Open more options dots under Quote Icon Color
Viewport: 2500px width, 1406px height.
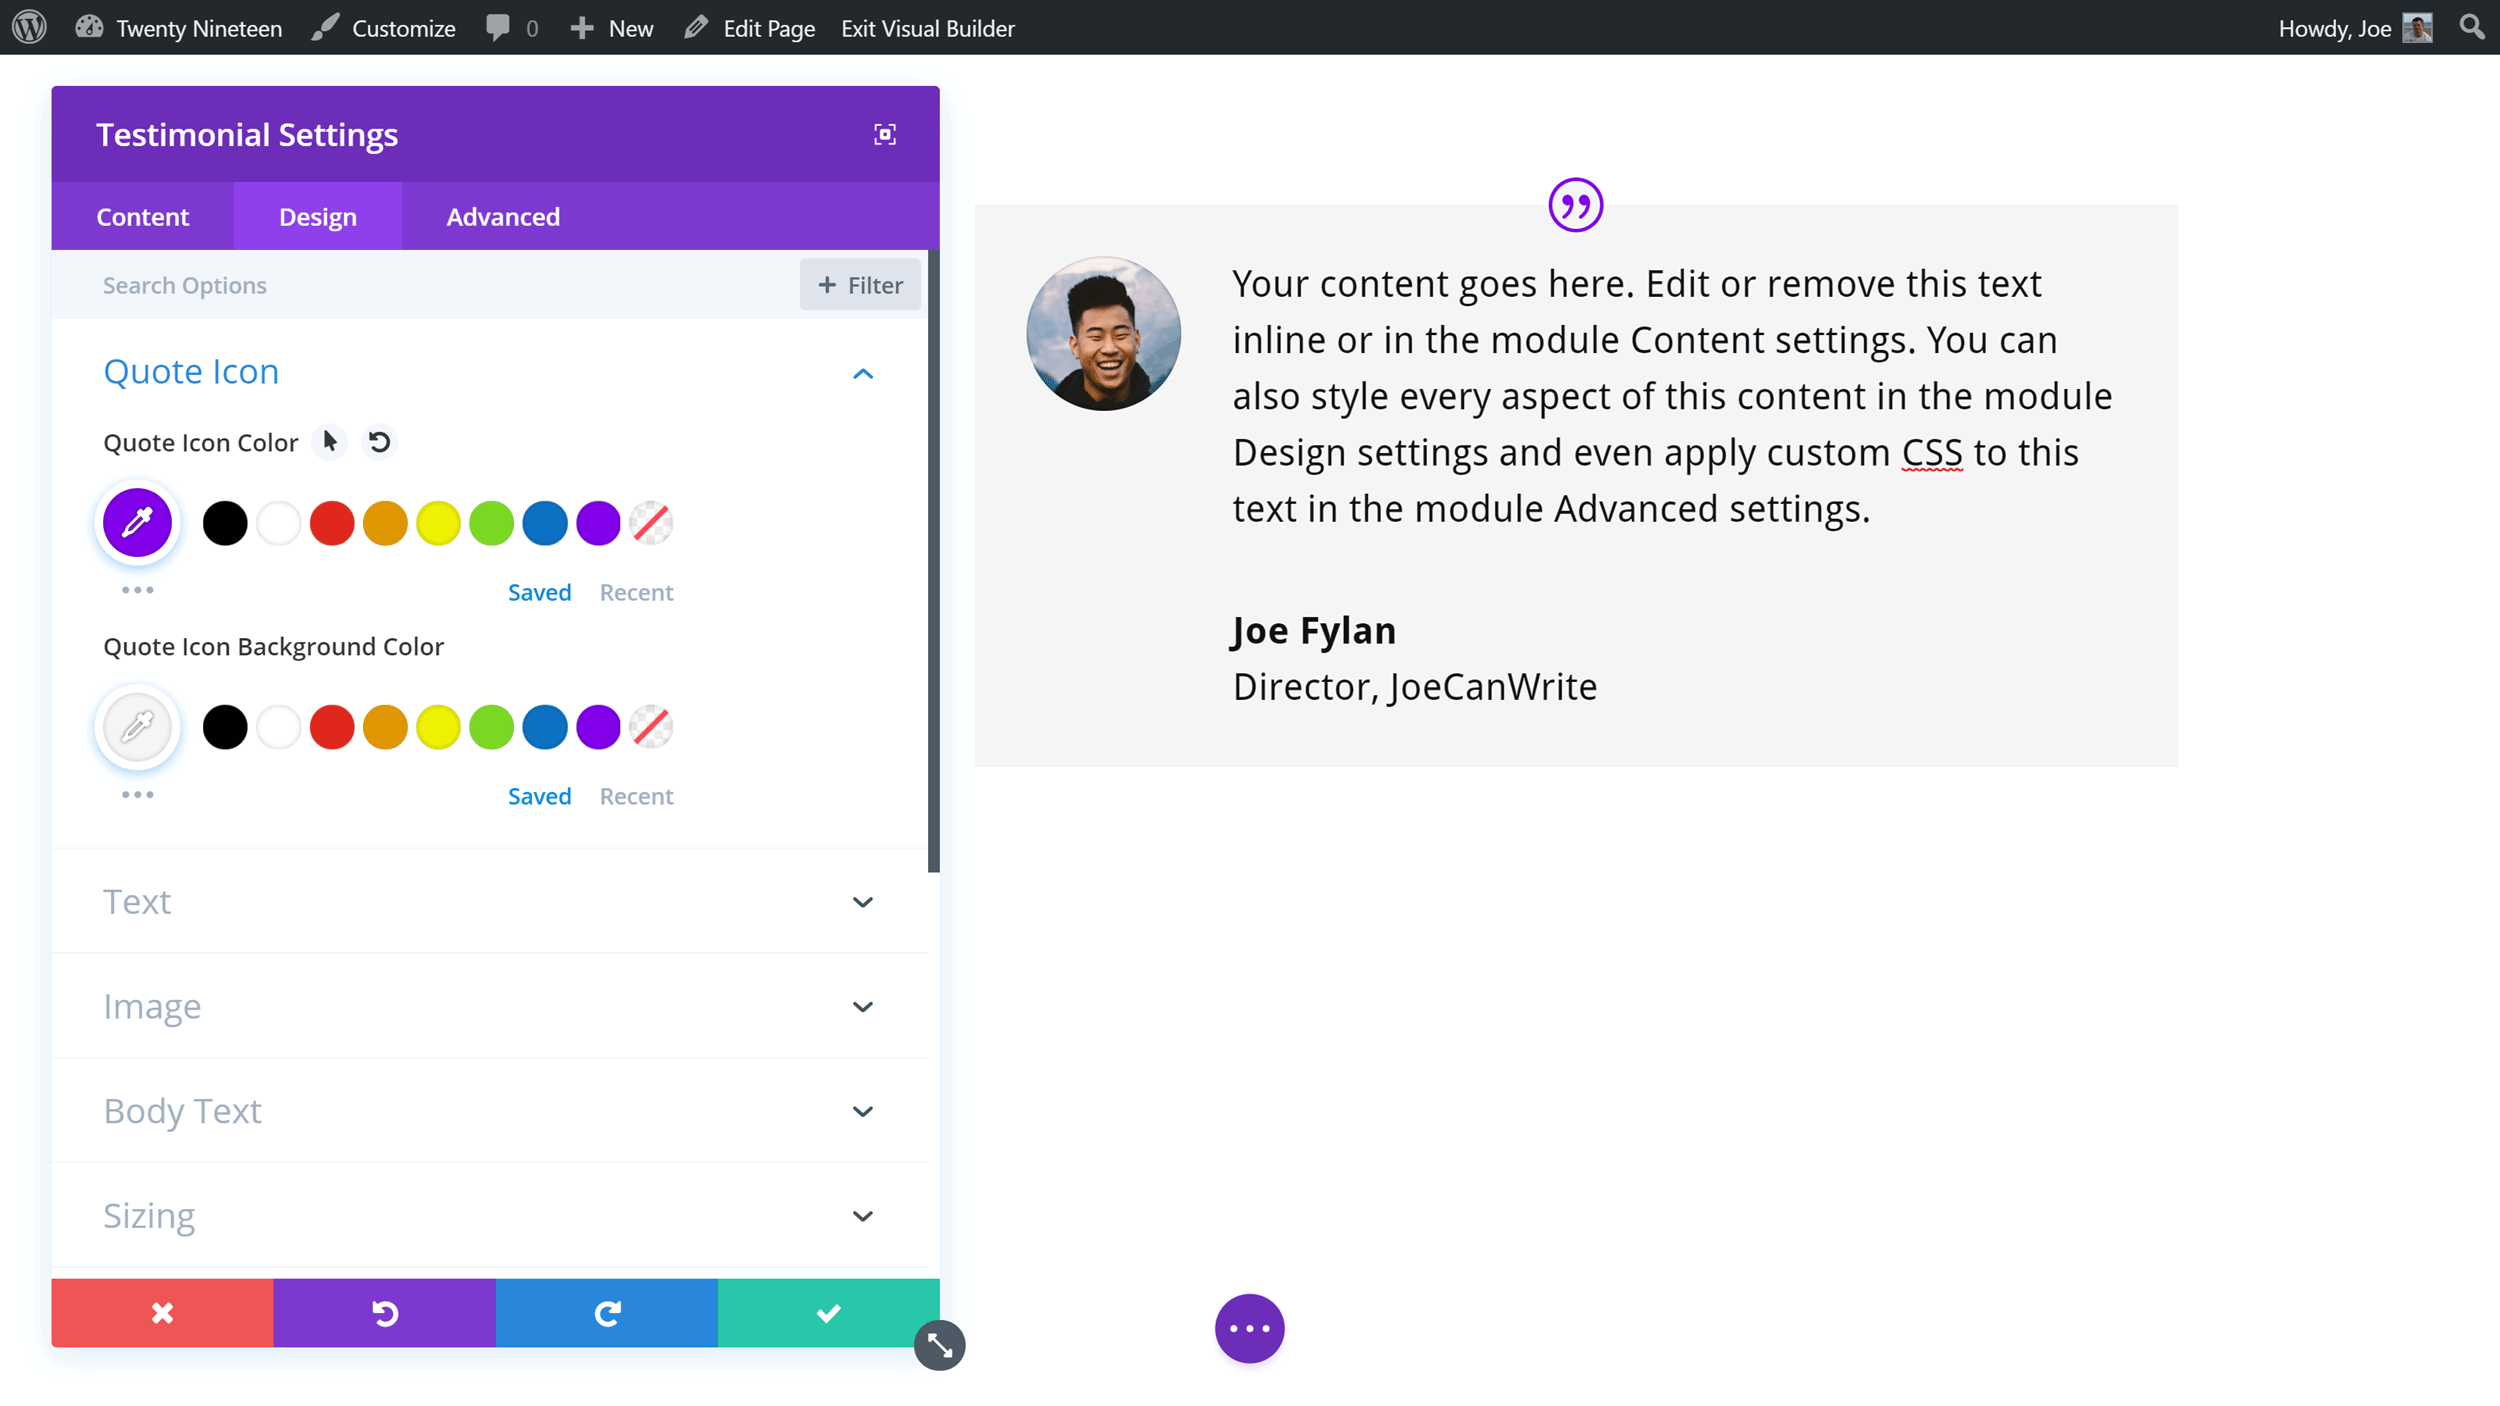point(138,590)
